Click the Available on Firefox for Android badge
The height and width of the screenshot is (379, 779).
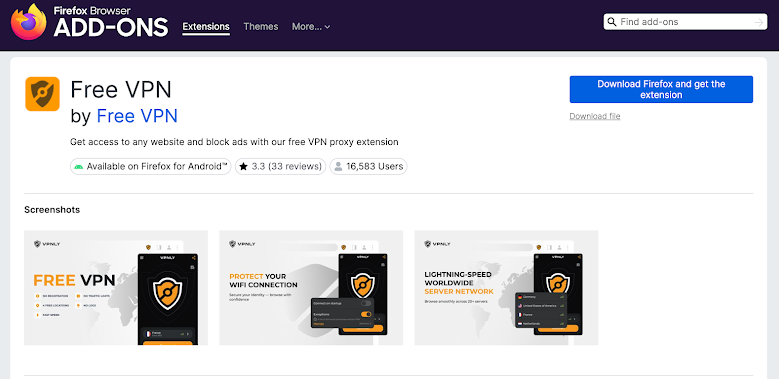(x=151, y=166)
